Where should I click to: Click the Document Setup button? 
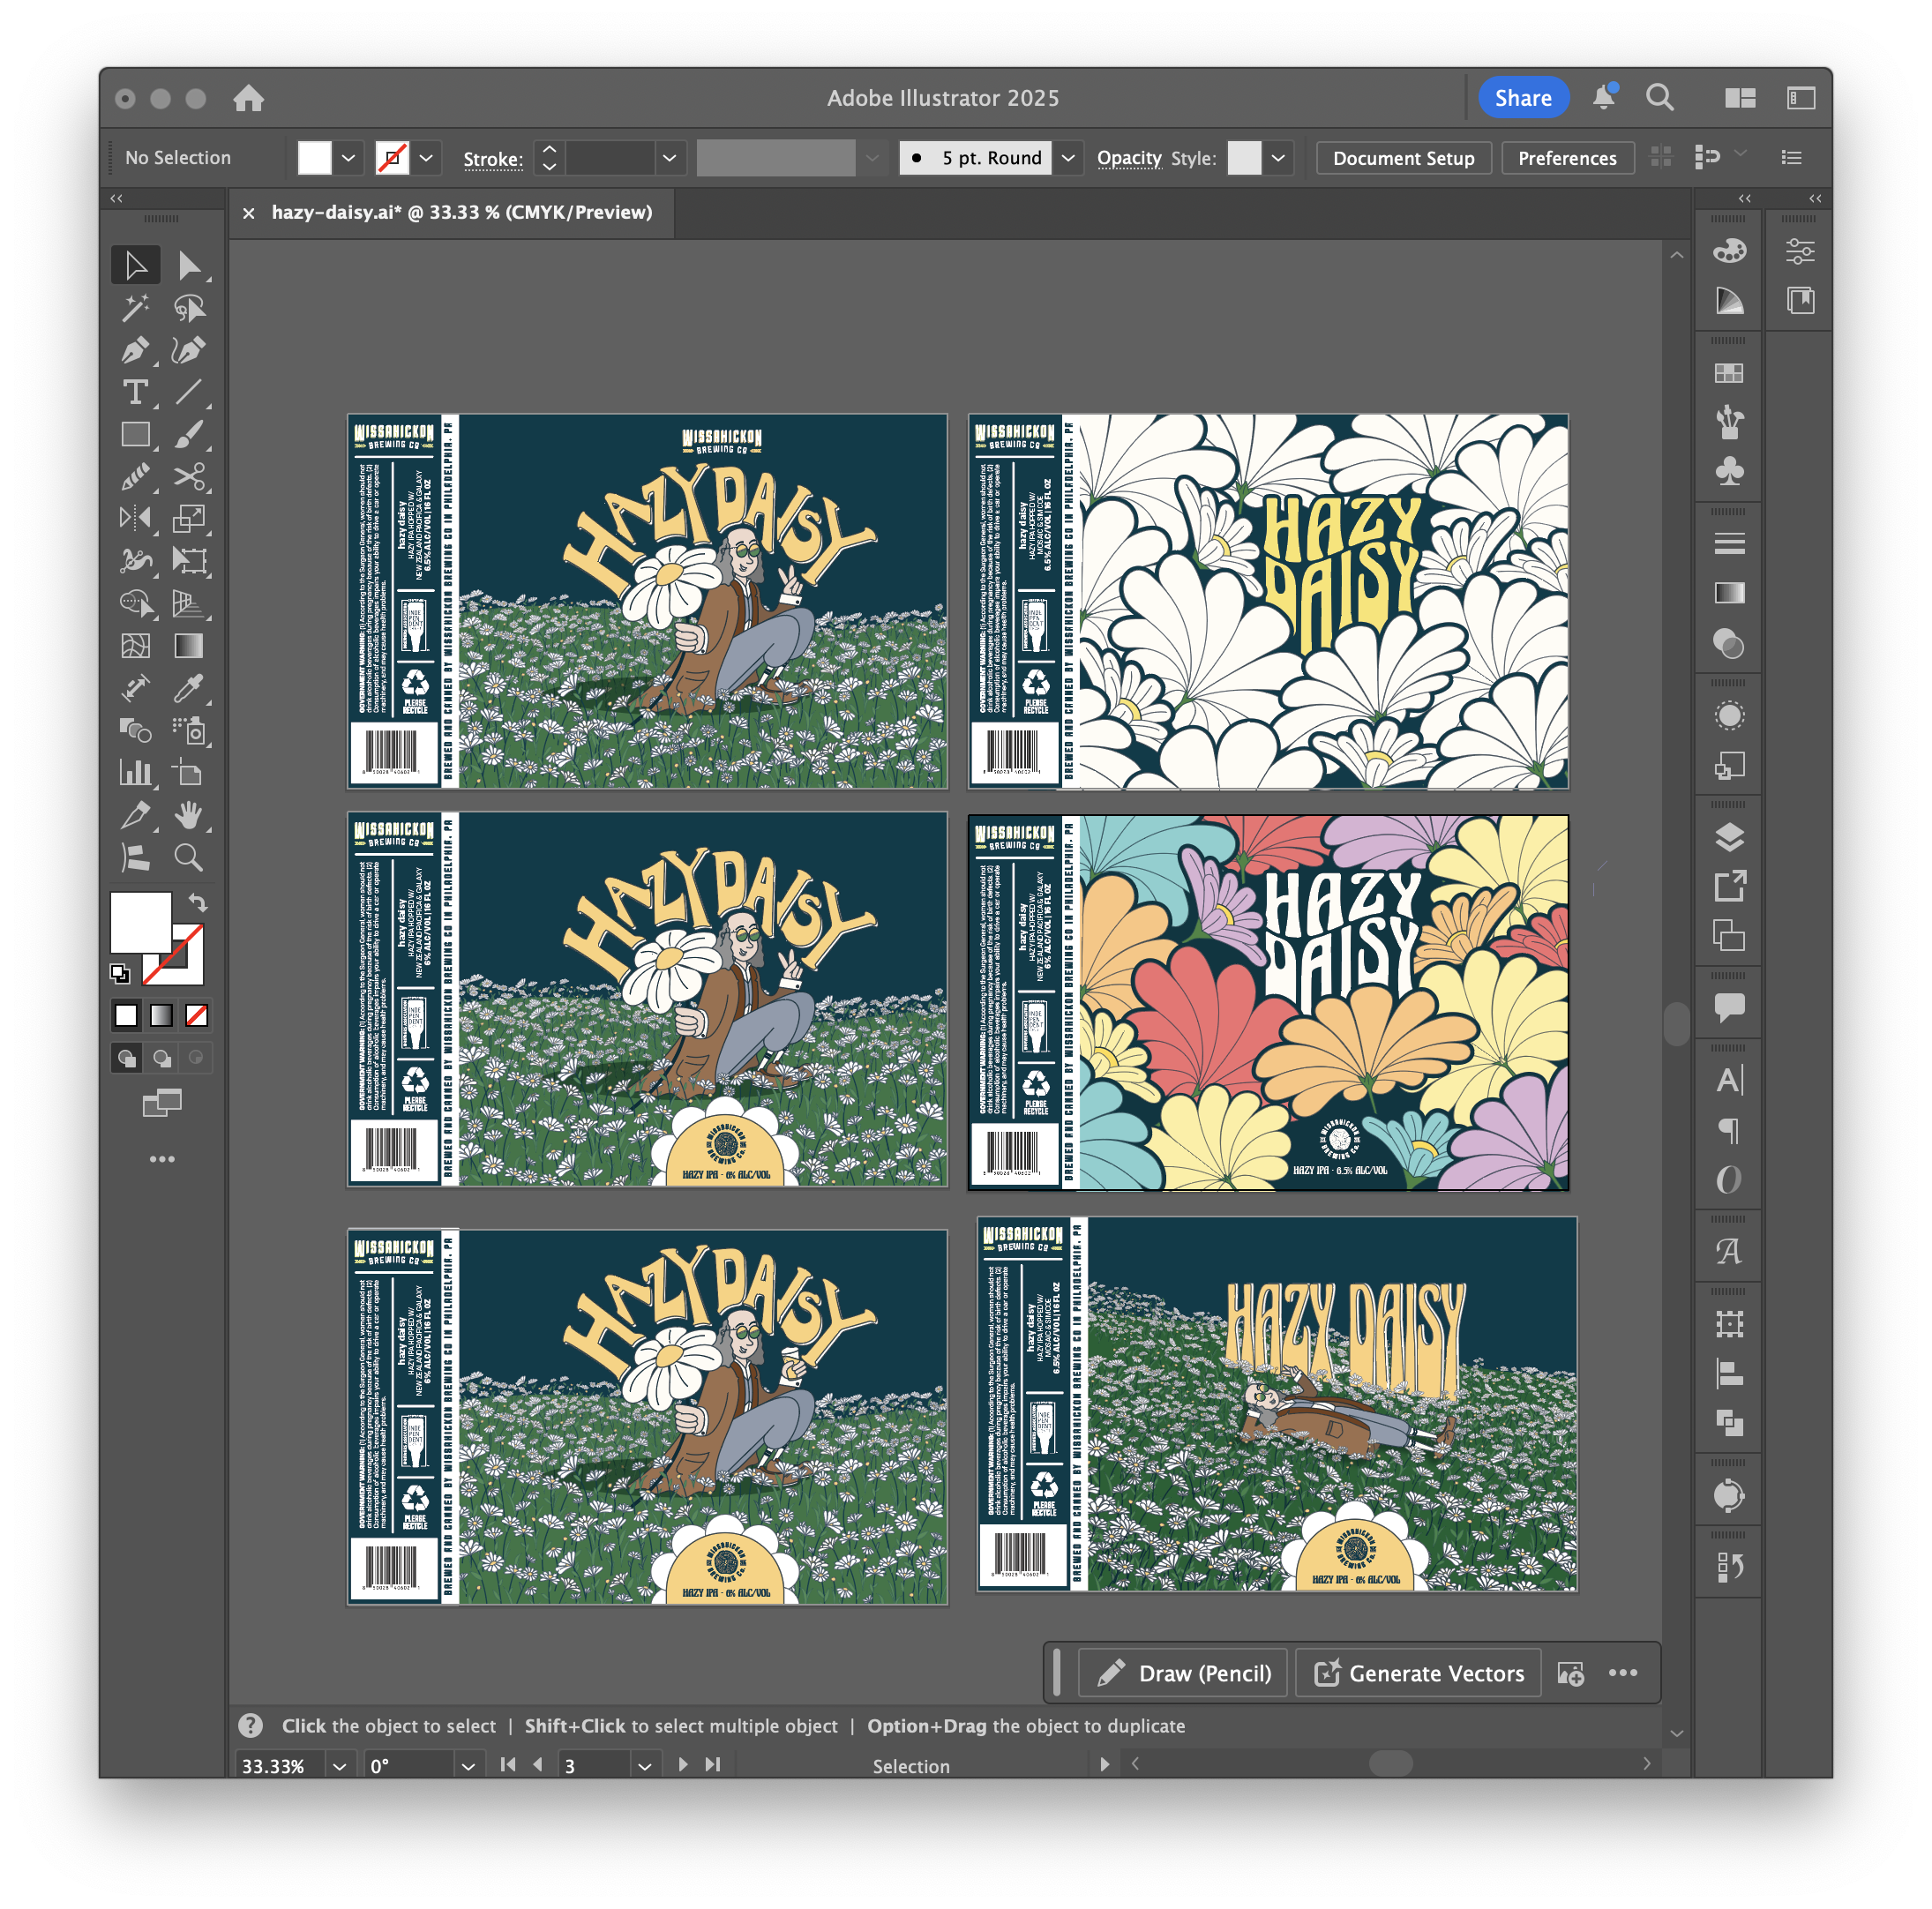pos(1402,158)
